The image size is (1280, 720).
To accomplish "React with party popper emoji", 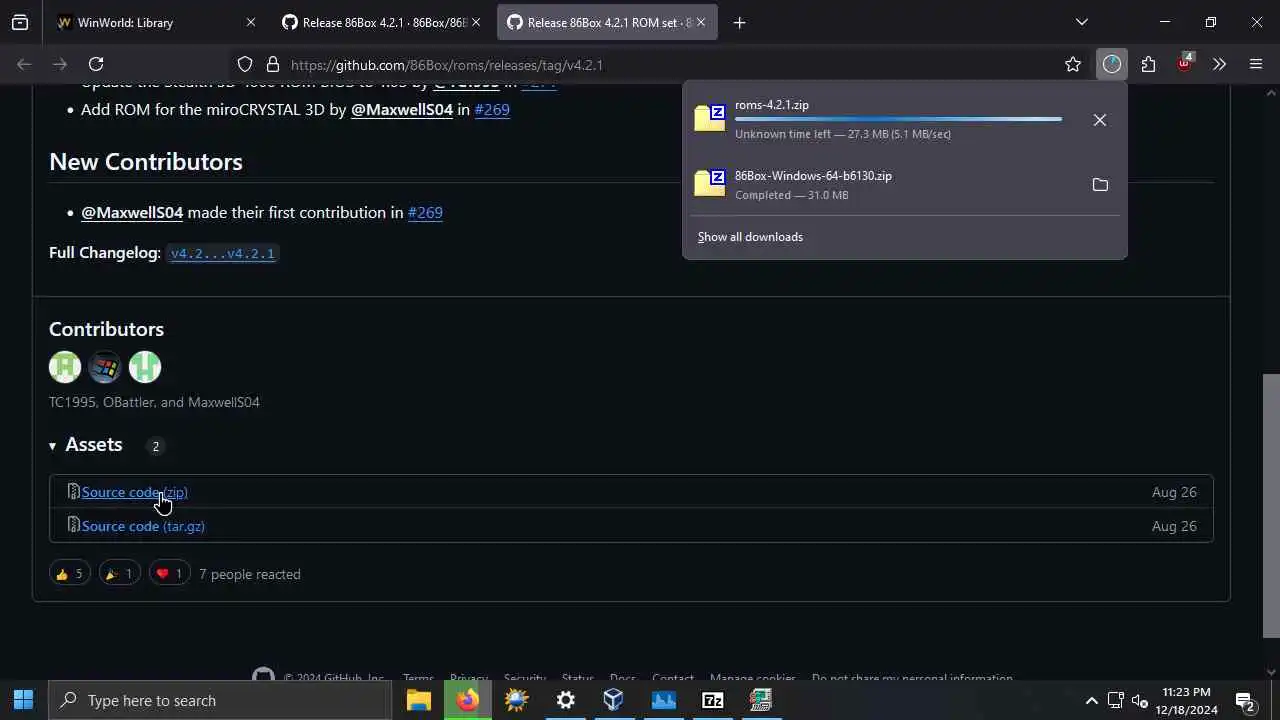I will tap(119, 574).
